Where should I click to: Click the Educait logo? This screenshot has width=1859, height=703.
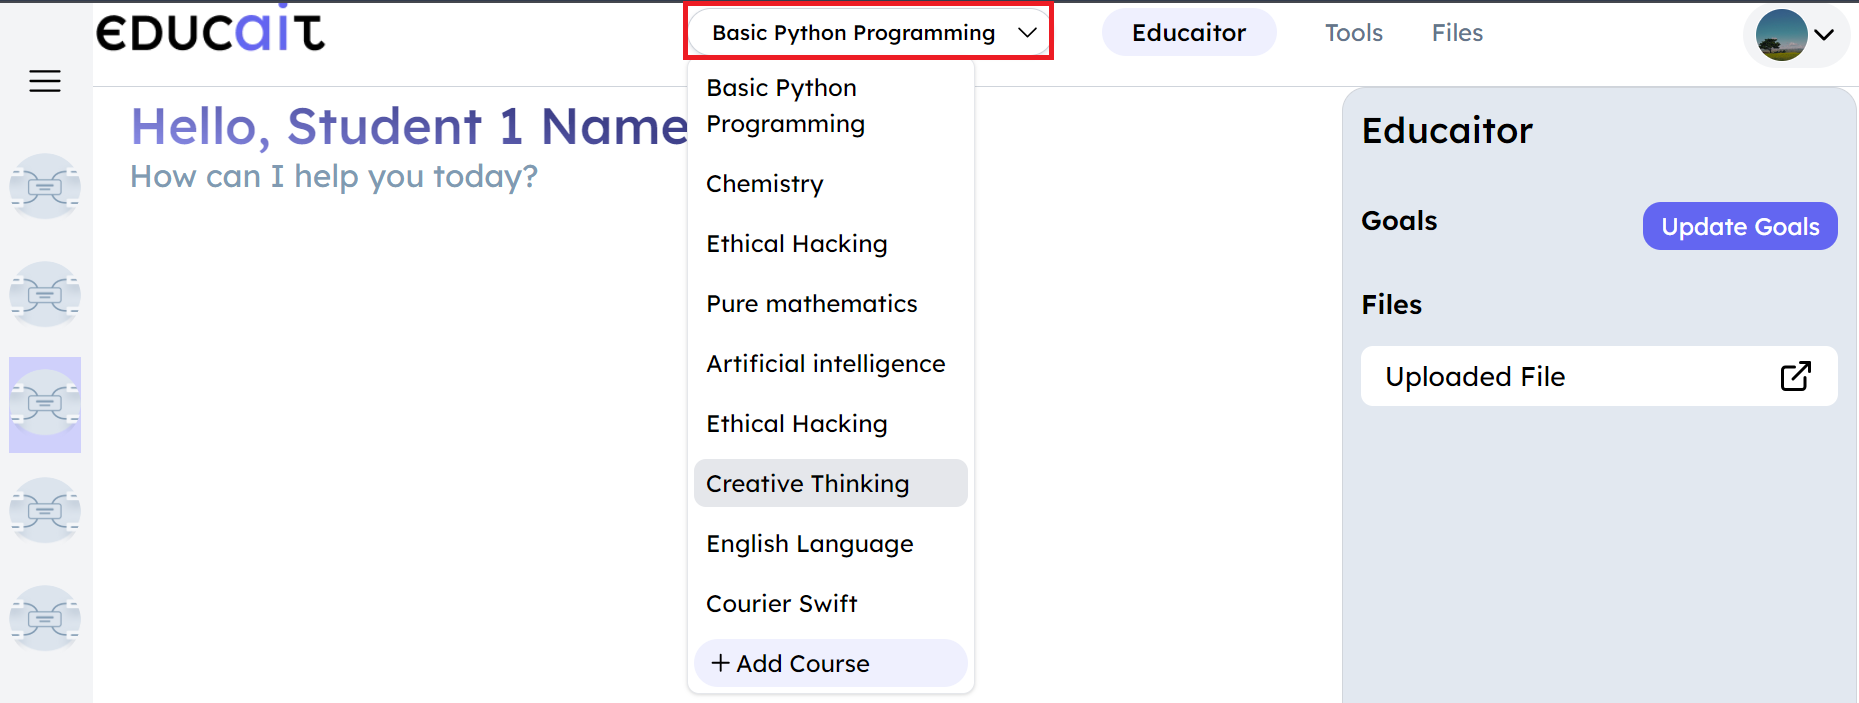[x=210, y=30]
